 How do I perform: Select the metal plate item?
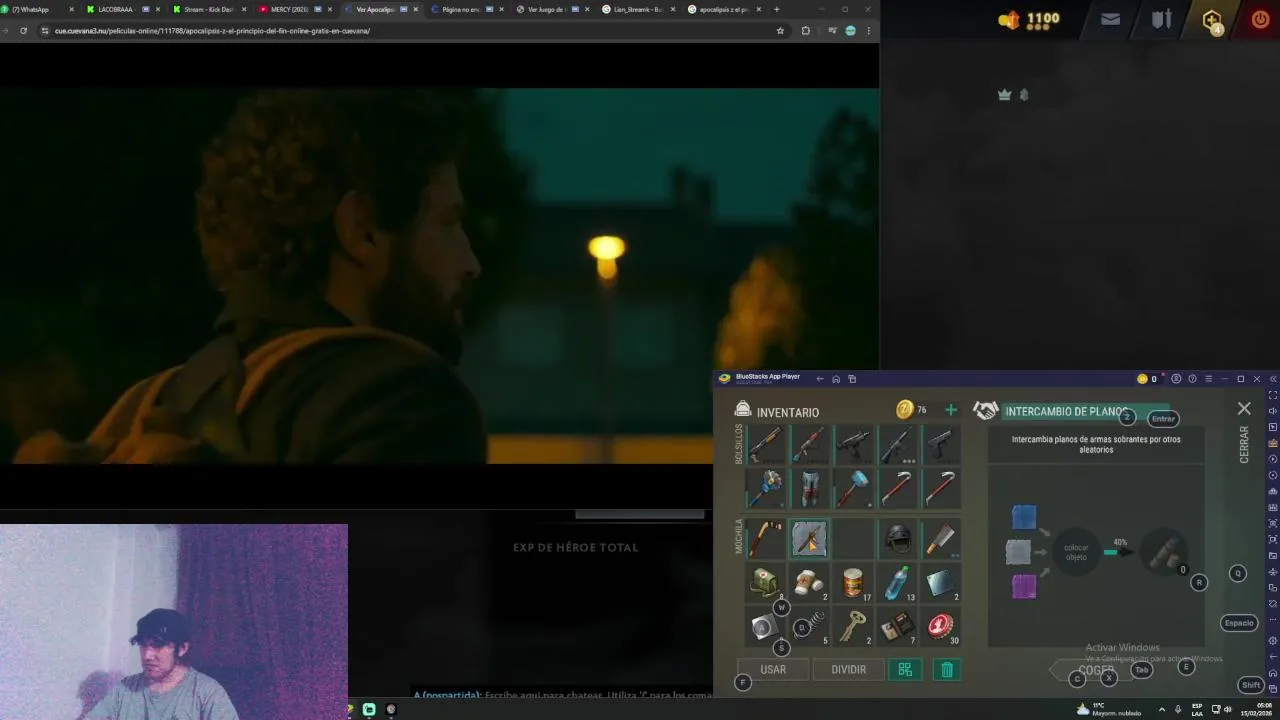(x=941, y=582)
